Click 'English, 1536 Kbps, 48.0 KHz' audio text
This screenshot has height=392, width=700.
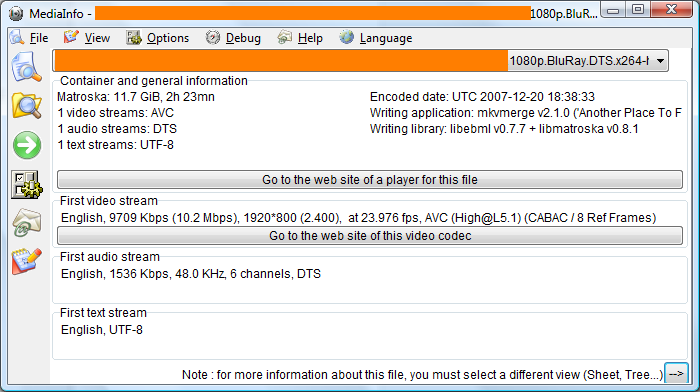[x=191, y=274]
